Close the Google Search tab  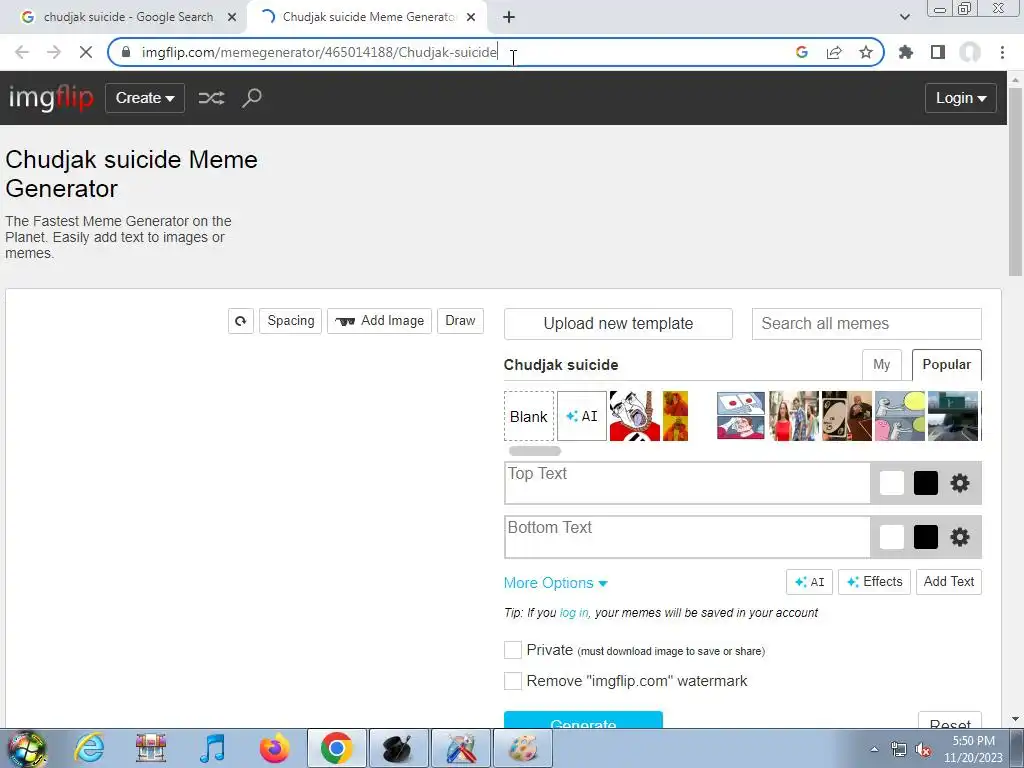(x=232, y=17)
